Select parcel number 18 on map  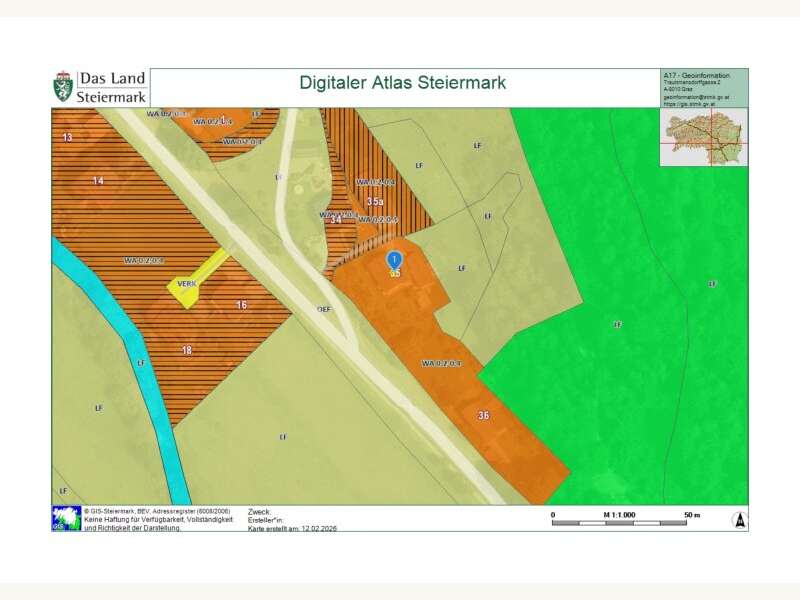click(x=187, y=350)
